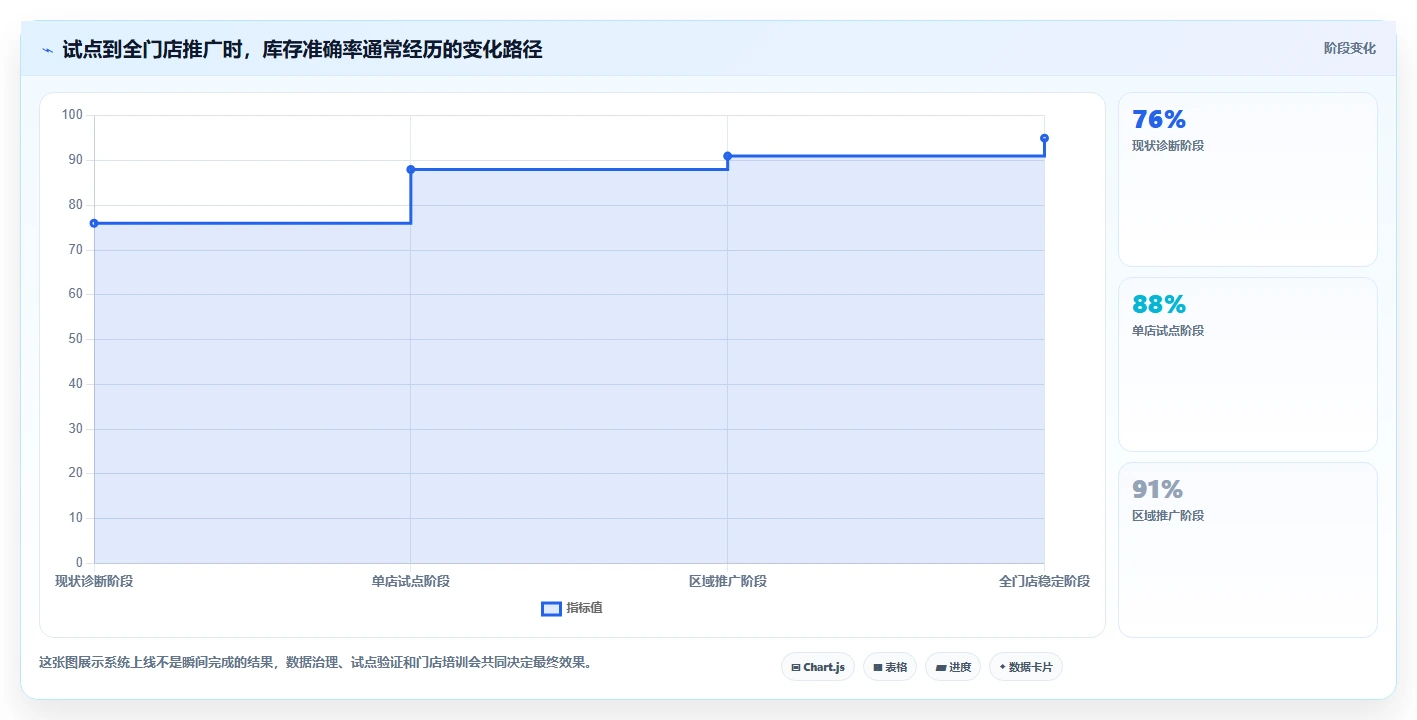Click the blue legend swatch for 指标值

pos(551,608)
